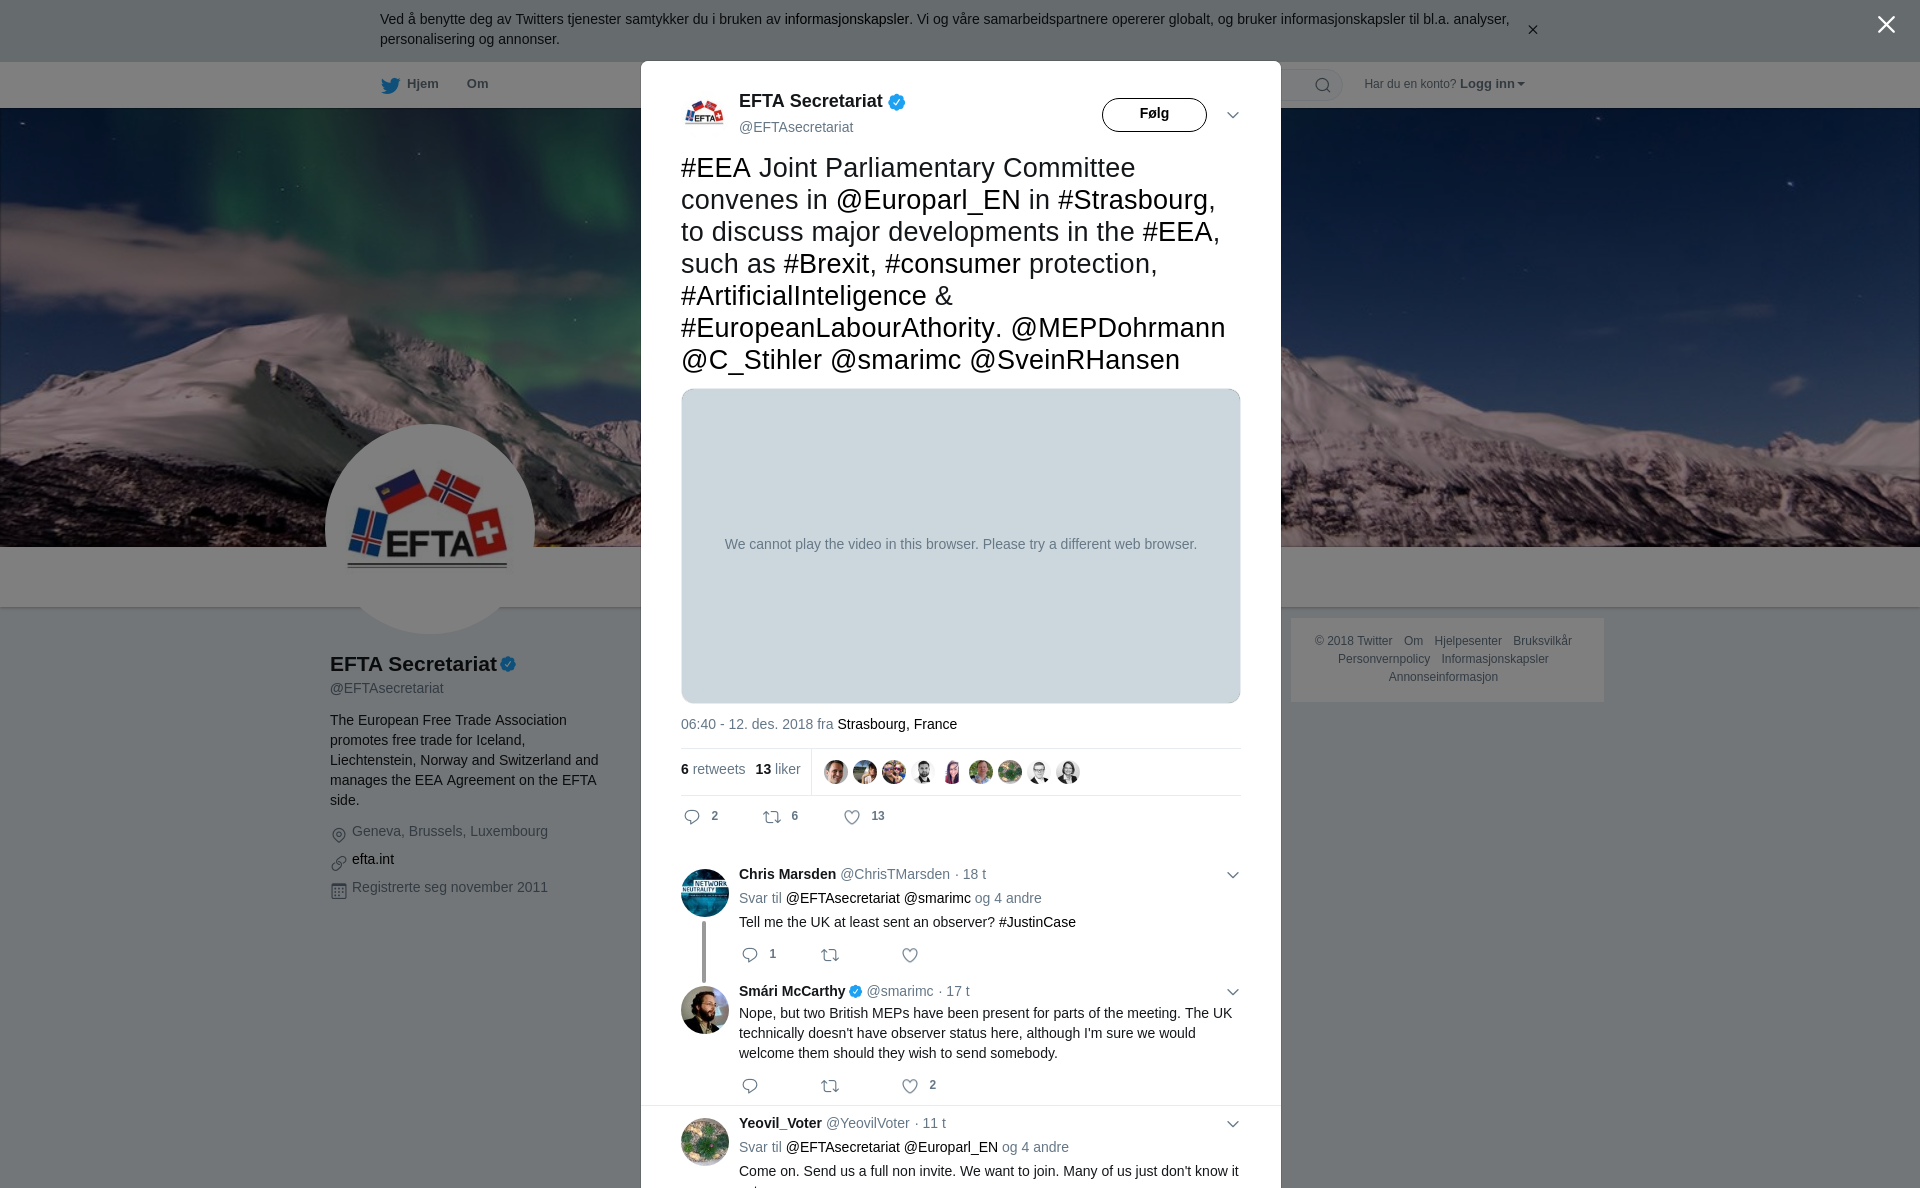Follow EFTA Secretariat with Følg button
This screenshot has height=1188, width=1920.
1154,115
